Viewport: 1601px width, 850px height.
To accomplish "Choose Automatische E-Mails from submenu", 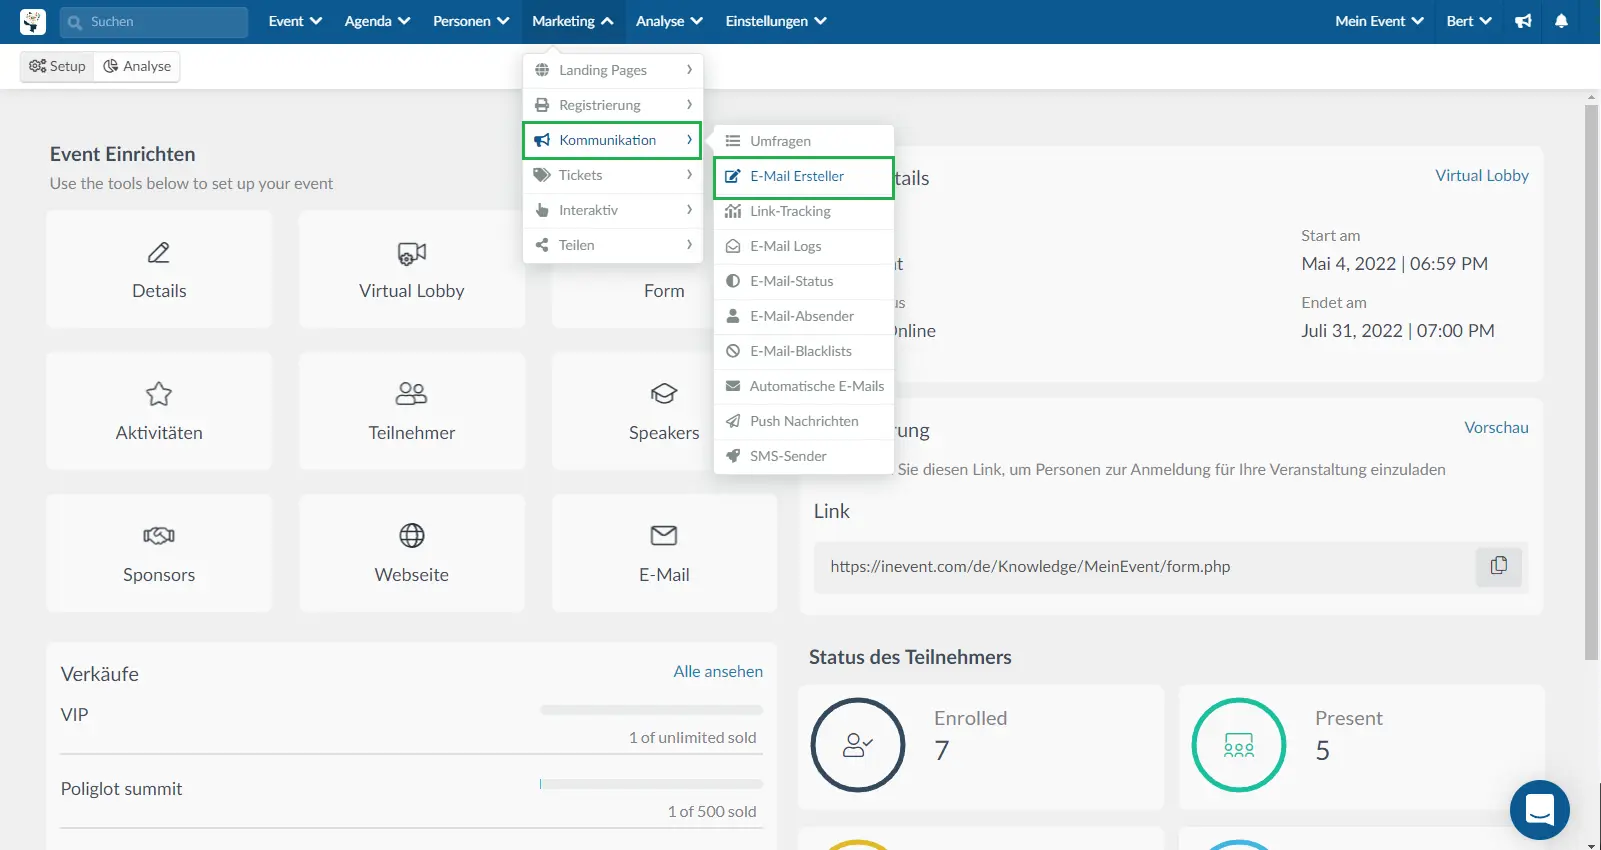I will (x=804, y=386).
